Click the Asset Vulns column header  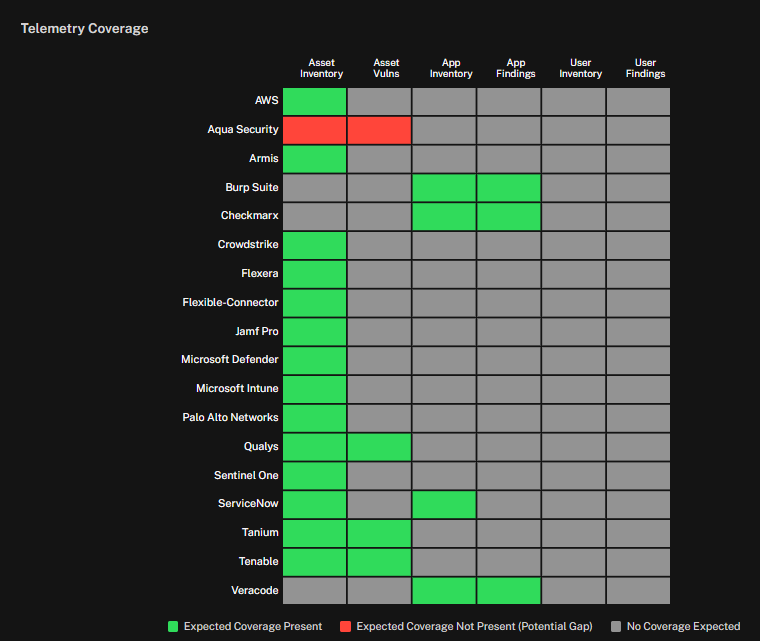pos(386,68)
